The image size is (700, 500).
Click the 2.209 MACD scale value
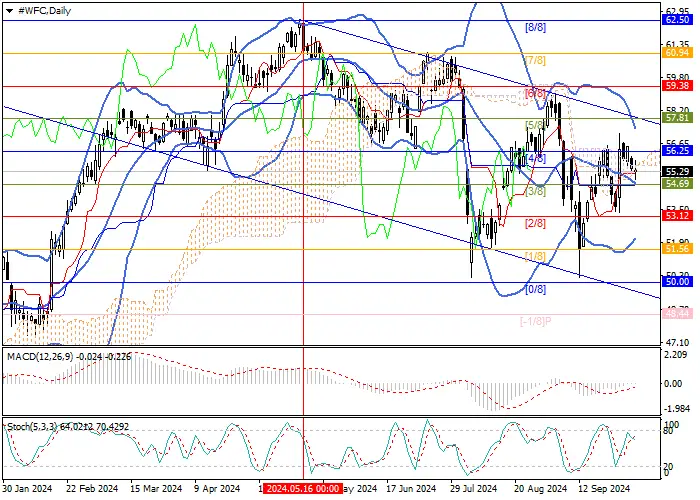[673, 355]
